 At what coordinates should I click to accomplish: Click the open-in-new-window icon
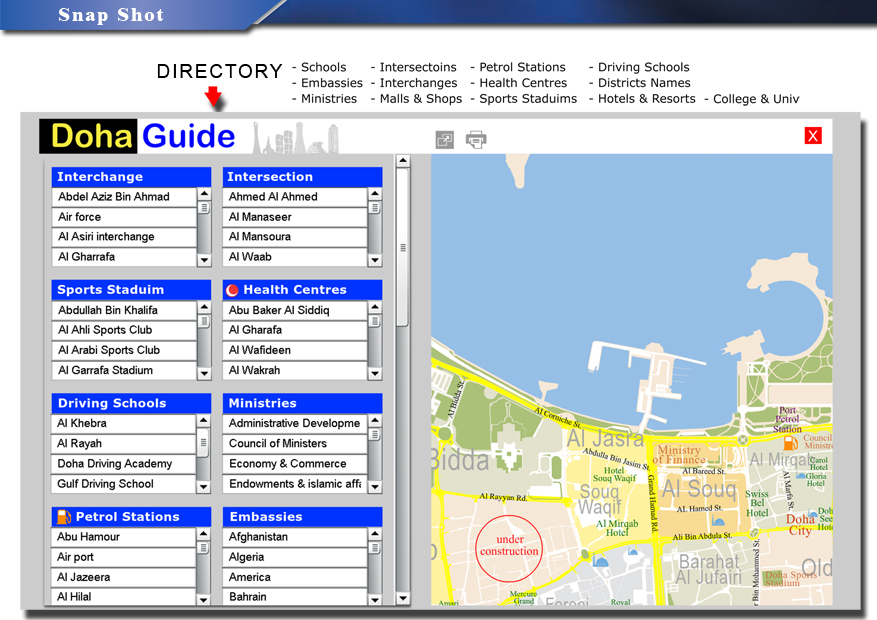(445, 139)
